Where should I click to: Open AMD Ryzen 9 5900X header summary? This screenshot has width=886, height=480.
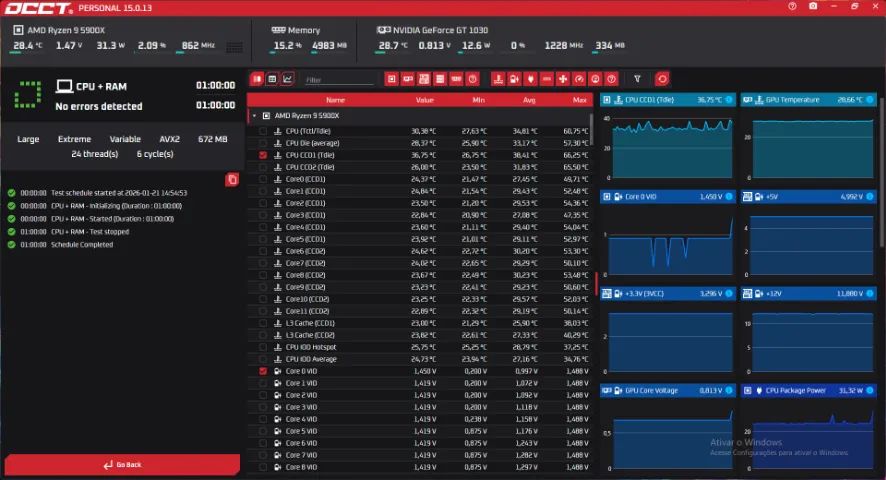click(x=66, y=30)
